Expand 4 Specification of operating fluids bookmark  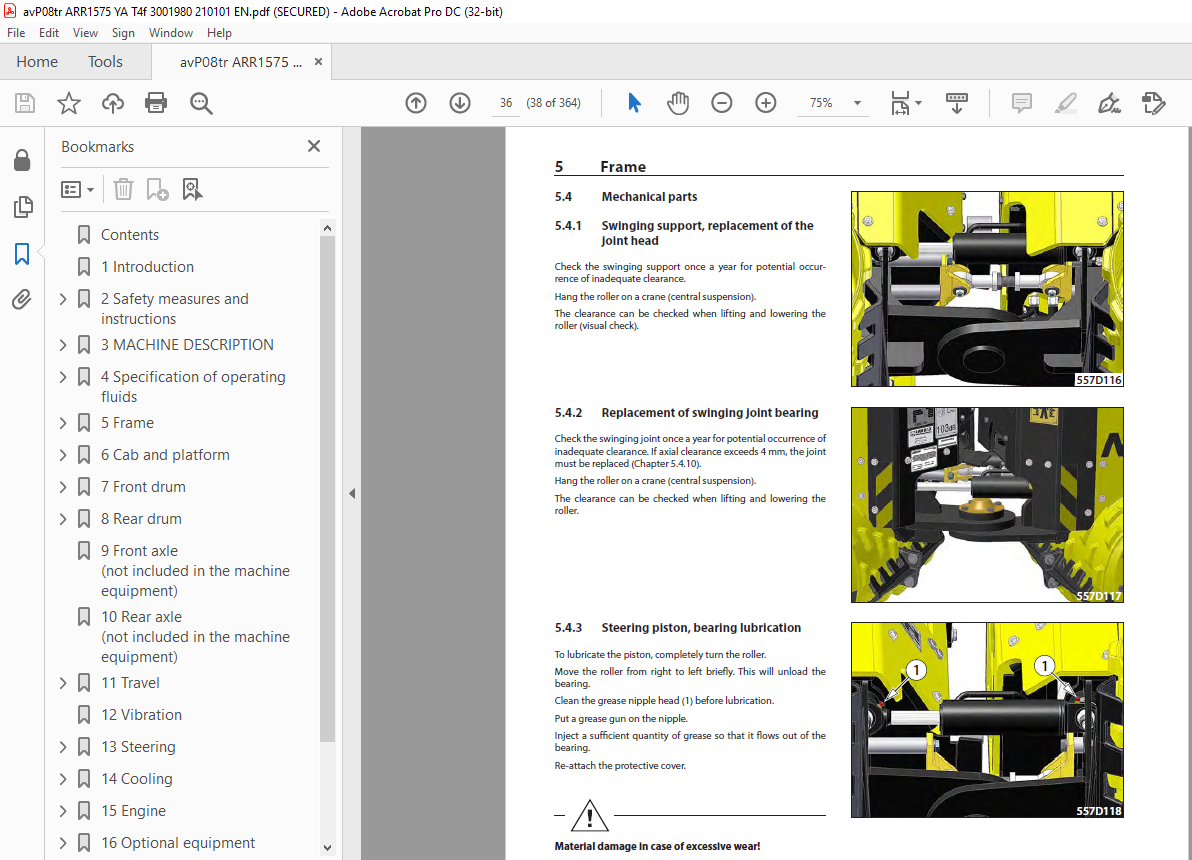[x=63, y=377]
